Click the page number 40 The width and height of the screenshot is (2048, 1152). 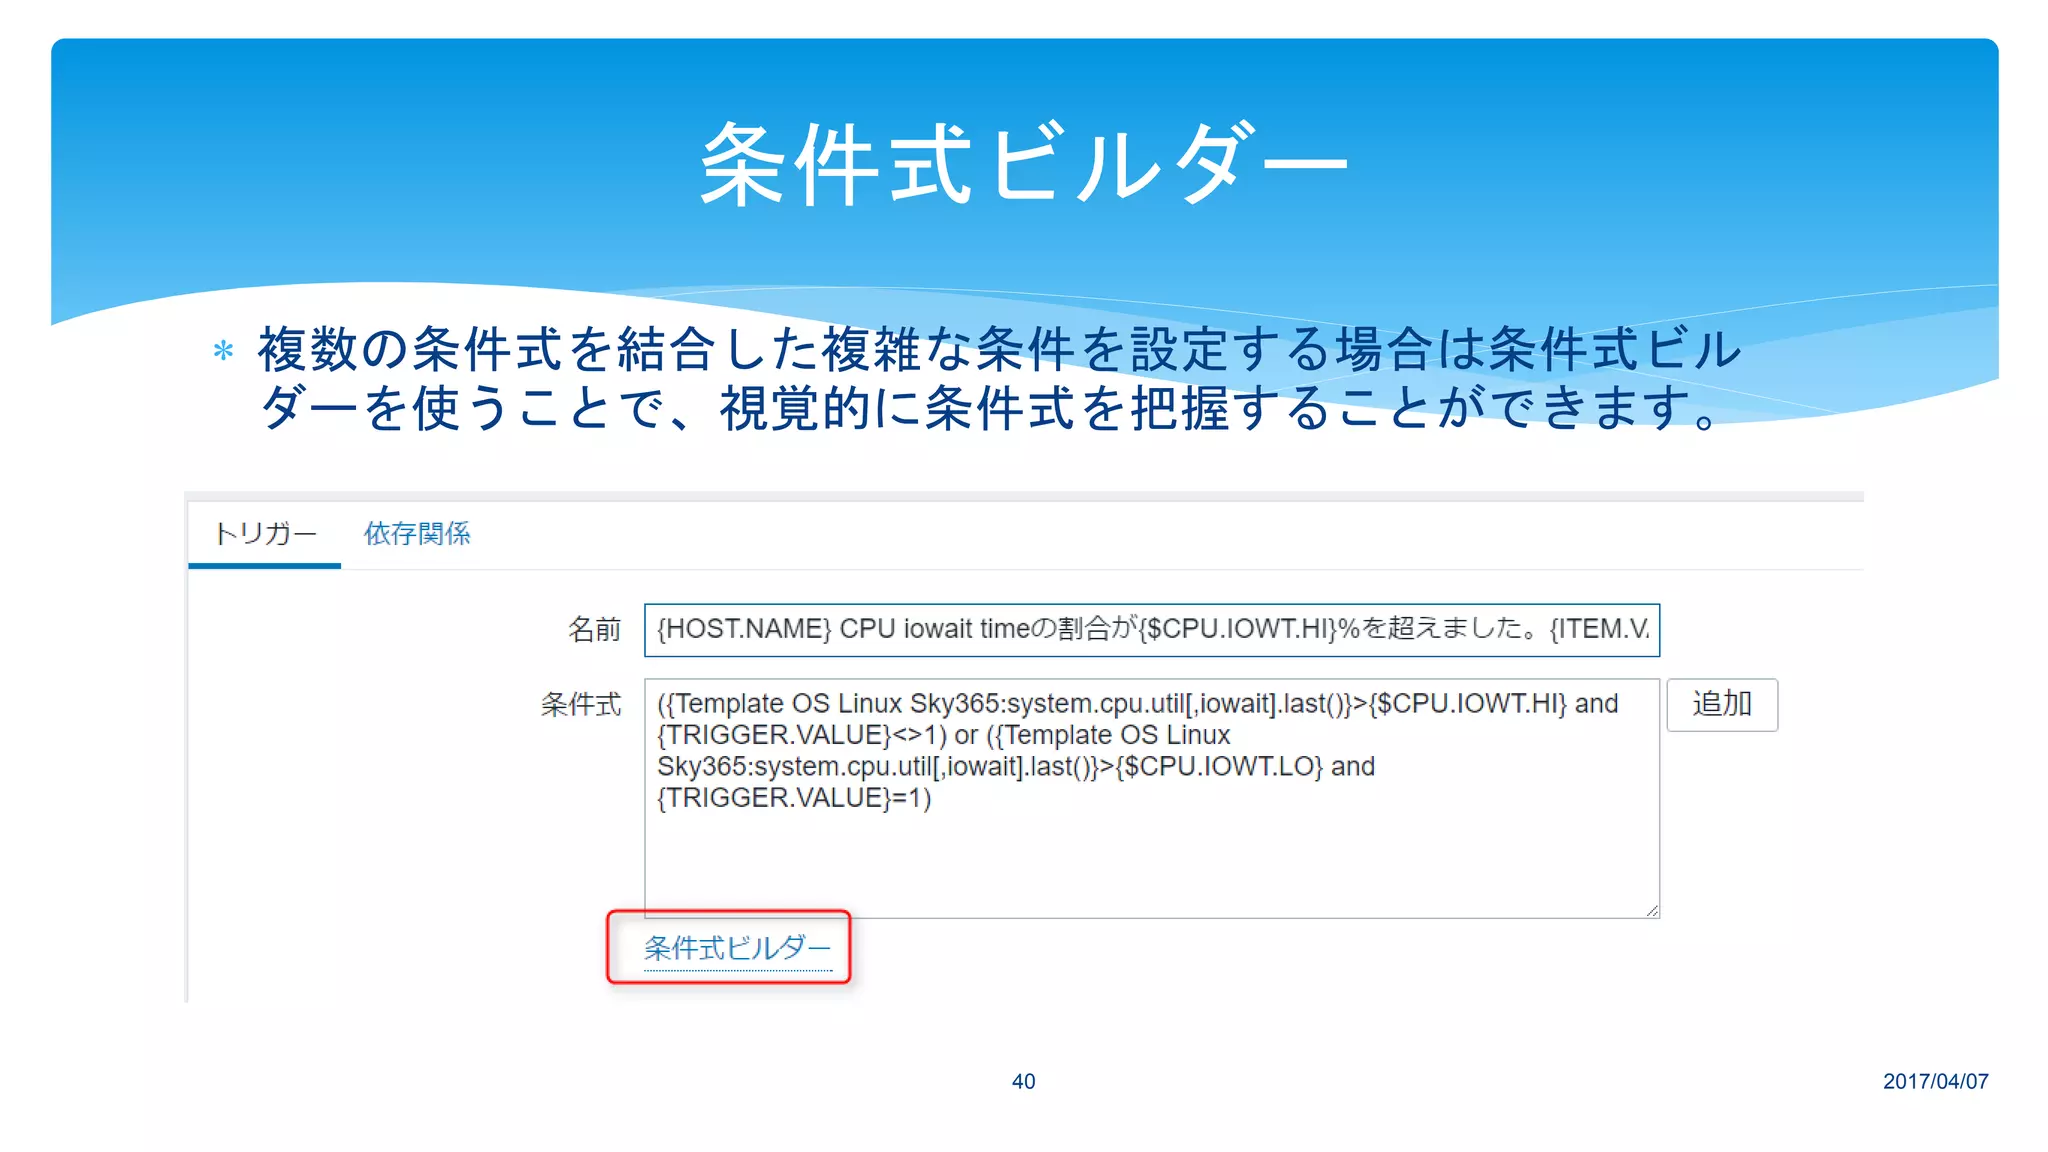[x=1023, y=1082]
